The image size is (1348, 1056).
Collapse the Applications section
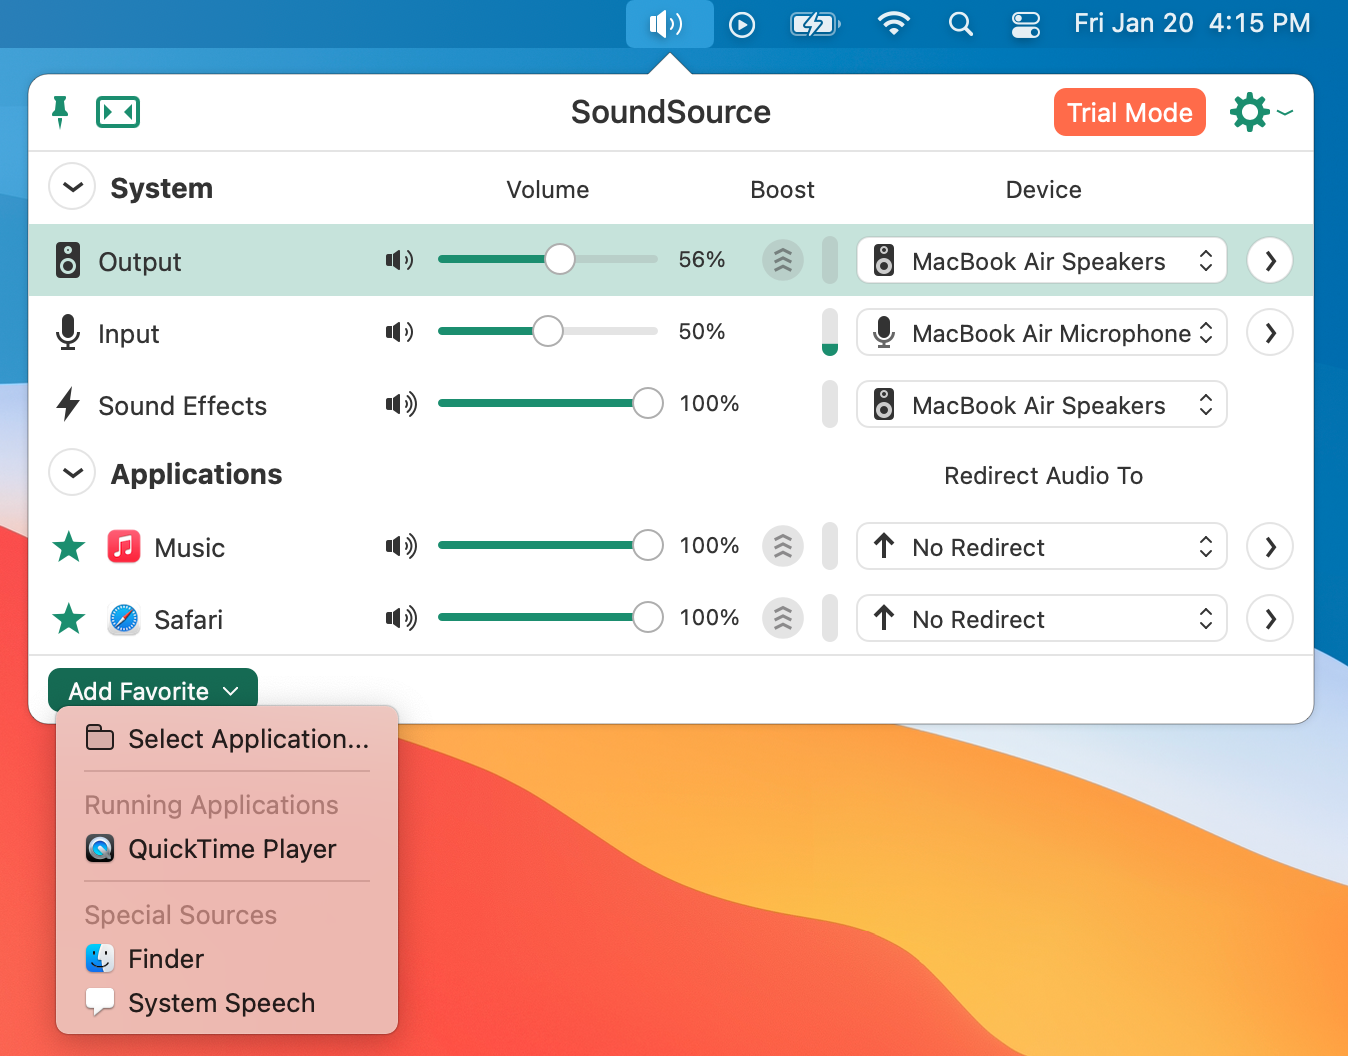point(72,473)
